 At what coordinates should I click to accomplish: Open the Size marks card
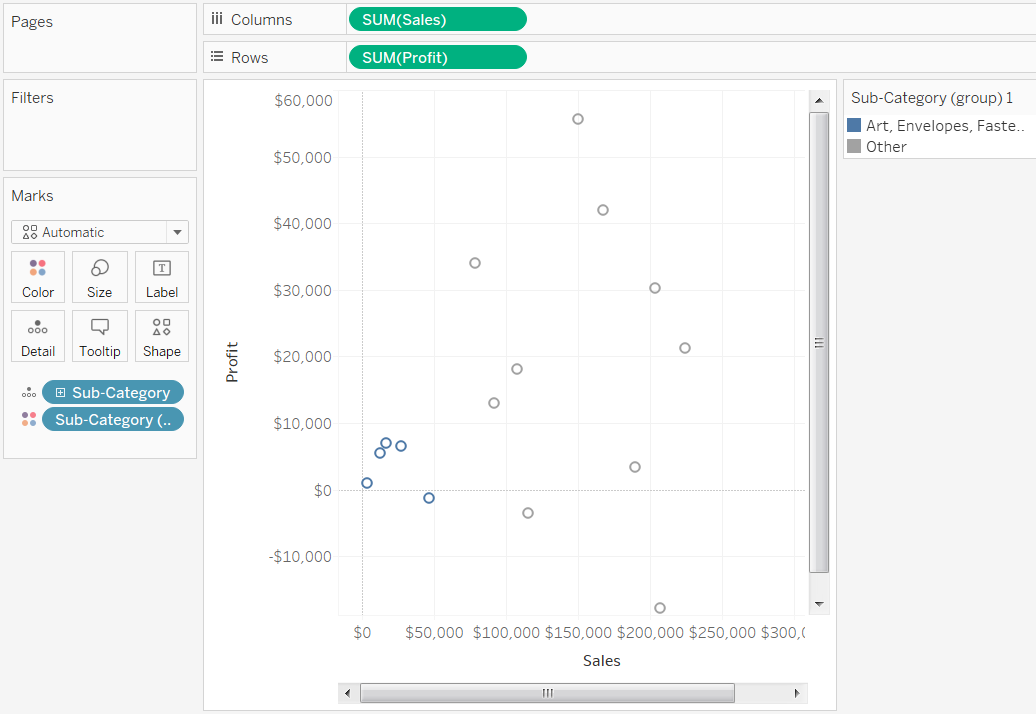pos(100,277)
